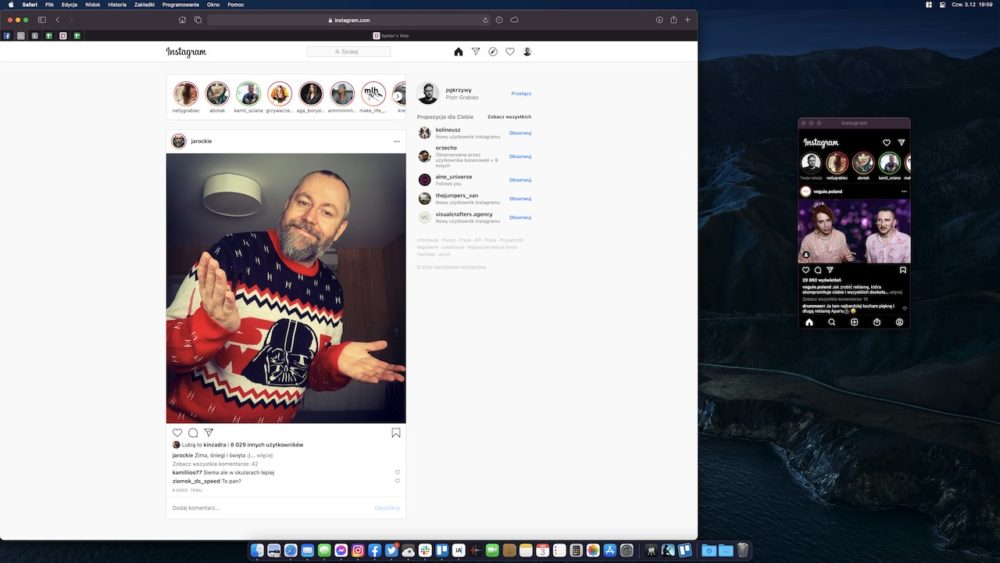Open Finder from the Dock
This screenshot has width=1000, height=563.
(257, 550)
